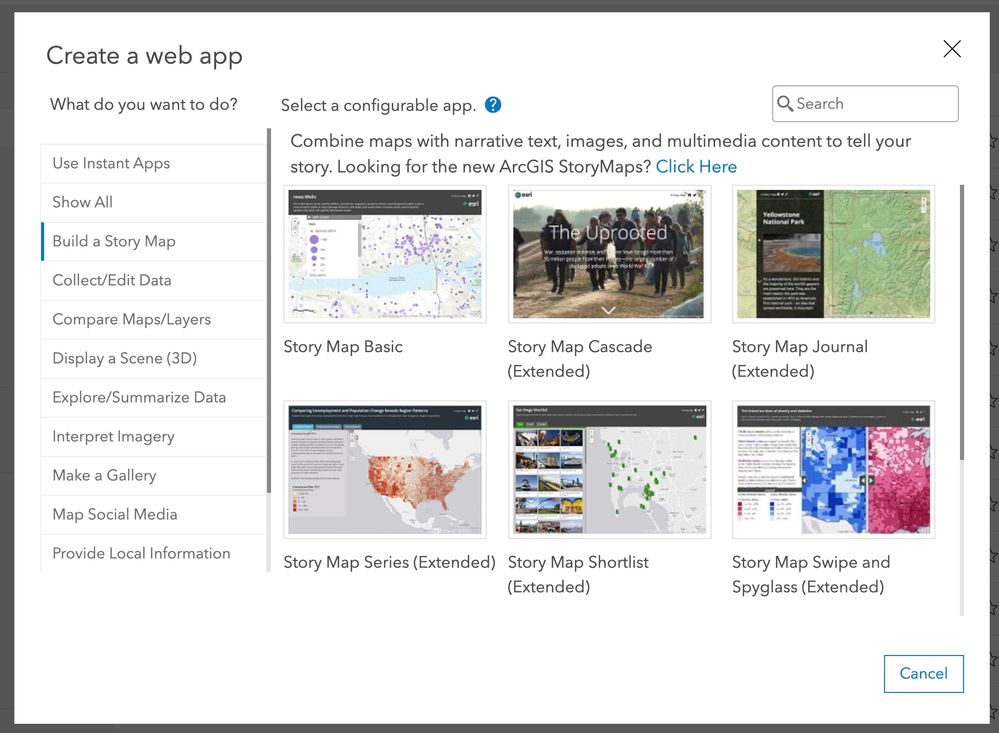The image size is (999, 733).
Task: Open the Story Map Basic template thumbnail
Action: (384, 254)
